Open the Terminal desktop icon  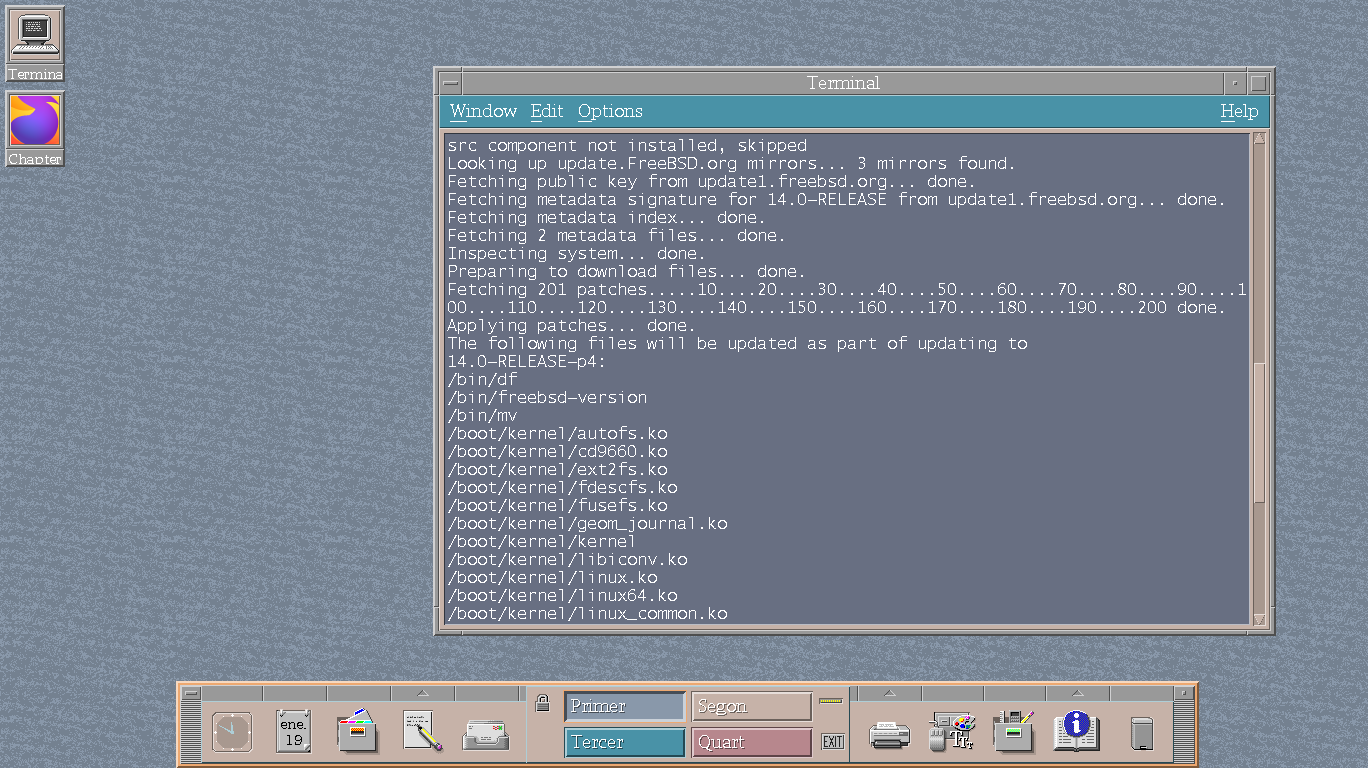coord(35,44)
